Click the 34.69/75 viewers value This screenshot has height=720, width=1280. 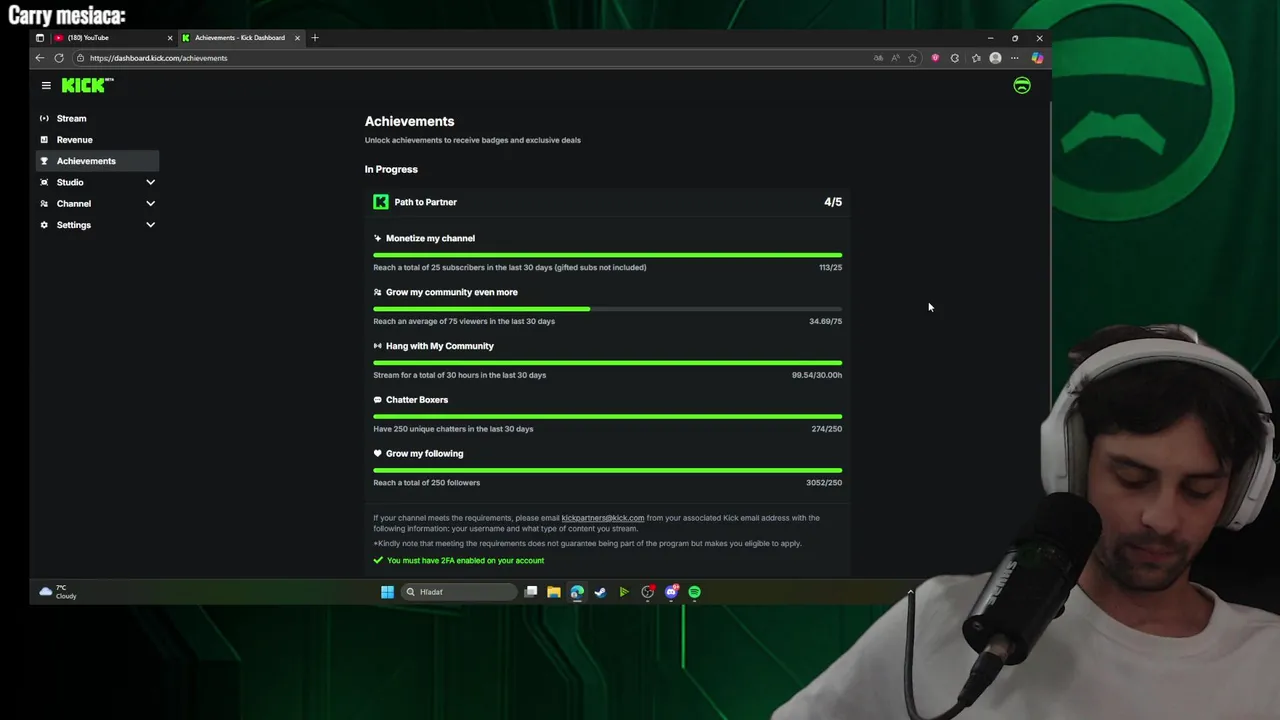pyautogui.click(x=826, y=321)
